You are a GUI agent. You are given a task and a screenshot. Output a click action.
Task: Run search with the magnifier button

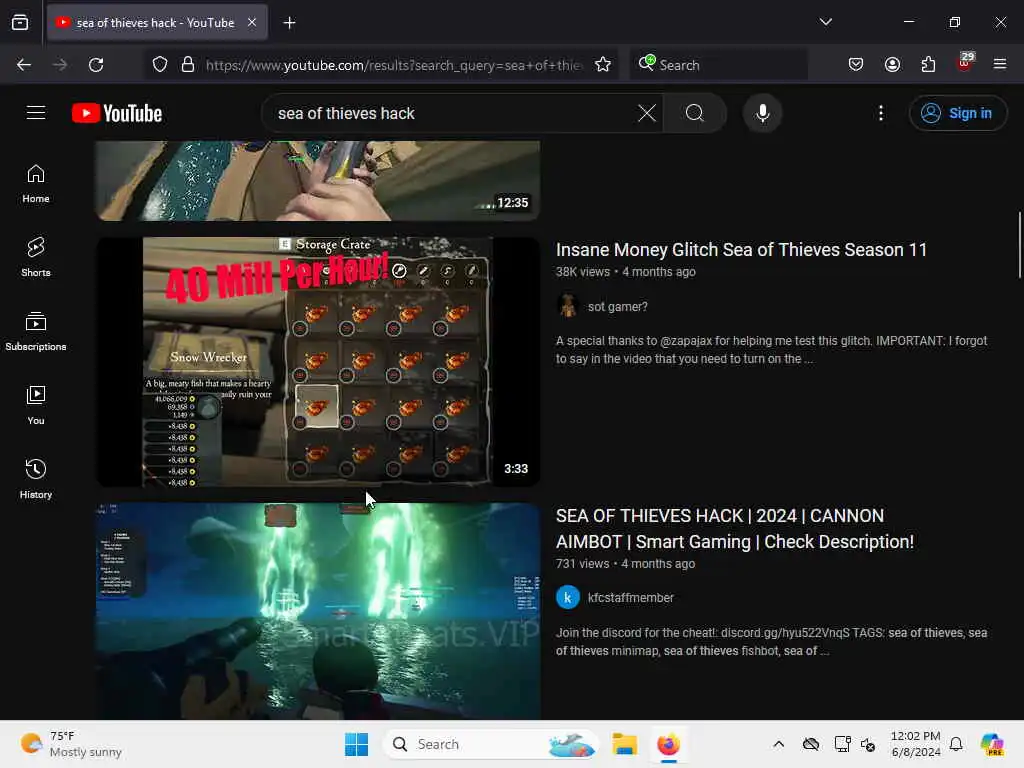pyautogui.click(x=695, y=113)
